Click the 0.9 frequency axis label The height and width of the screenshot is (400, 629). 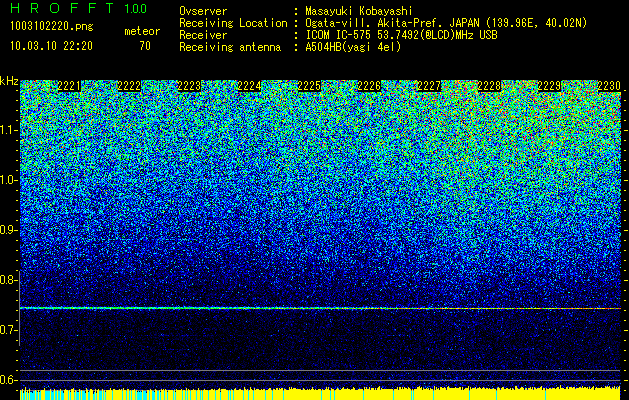tap(8, 230)
